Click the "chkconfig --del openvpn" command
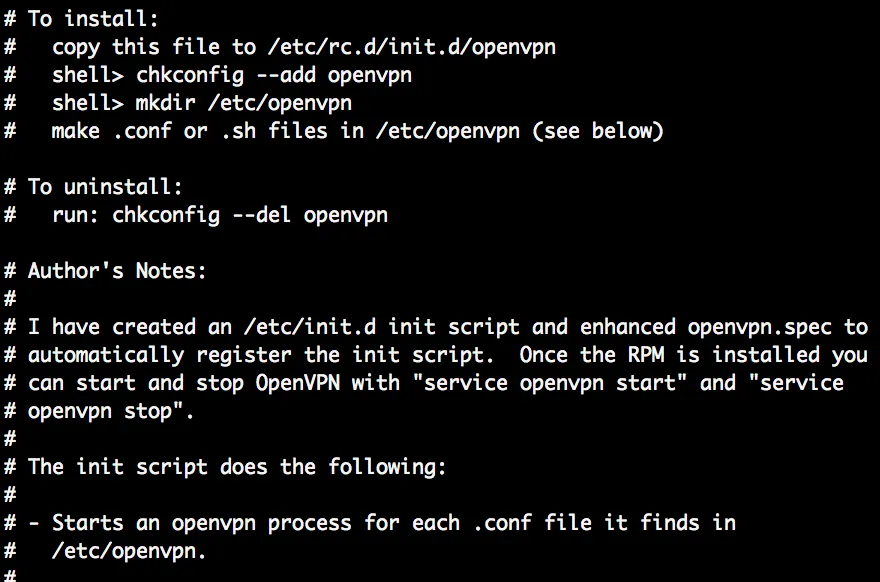Screen dimensions: 880x582 pos(250,215)
